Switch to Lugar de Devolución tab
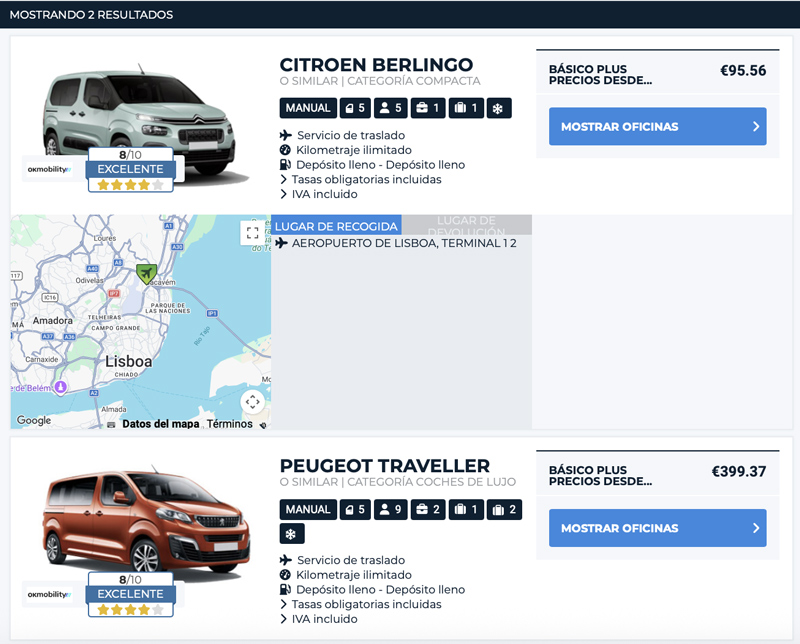Viewport: 800px width, 644px height. coord(467,225)
